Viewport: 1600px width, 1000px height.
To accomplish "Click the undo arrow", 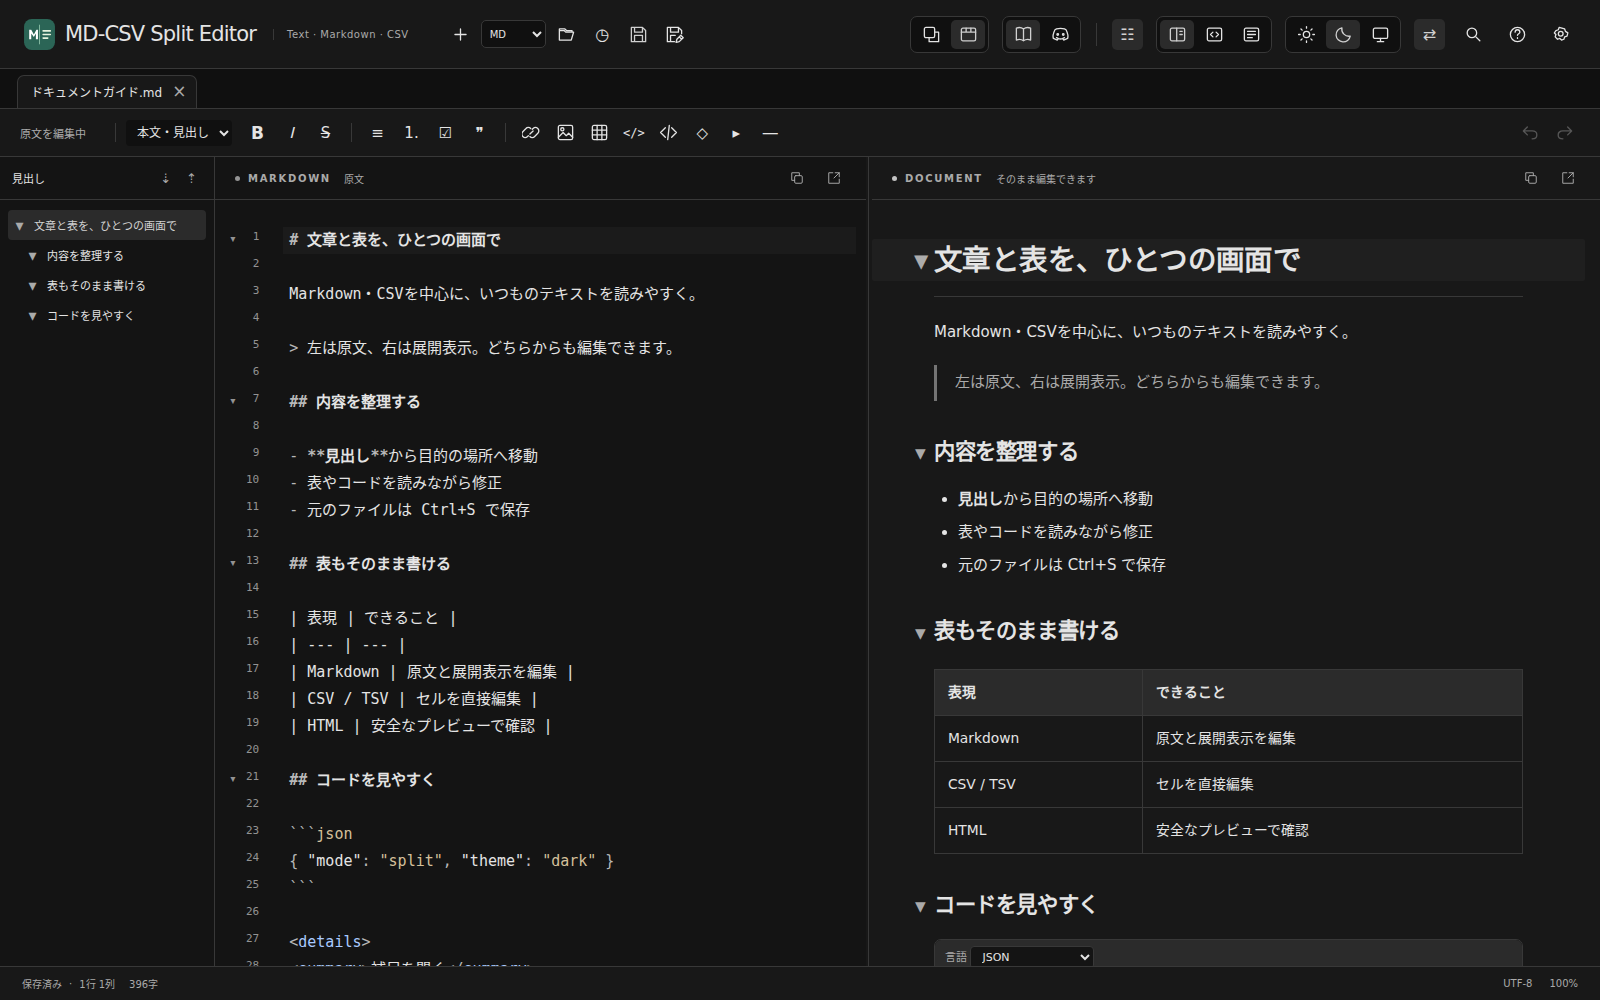I will [1530, 132].
